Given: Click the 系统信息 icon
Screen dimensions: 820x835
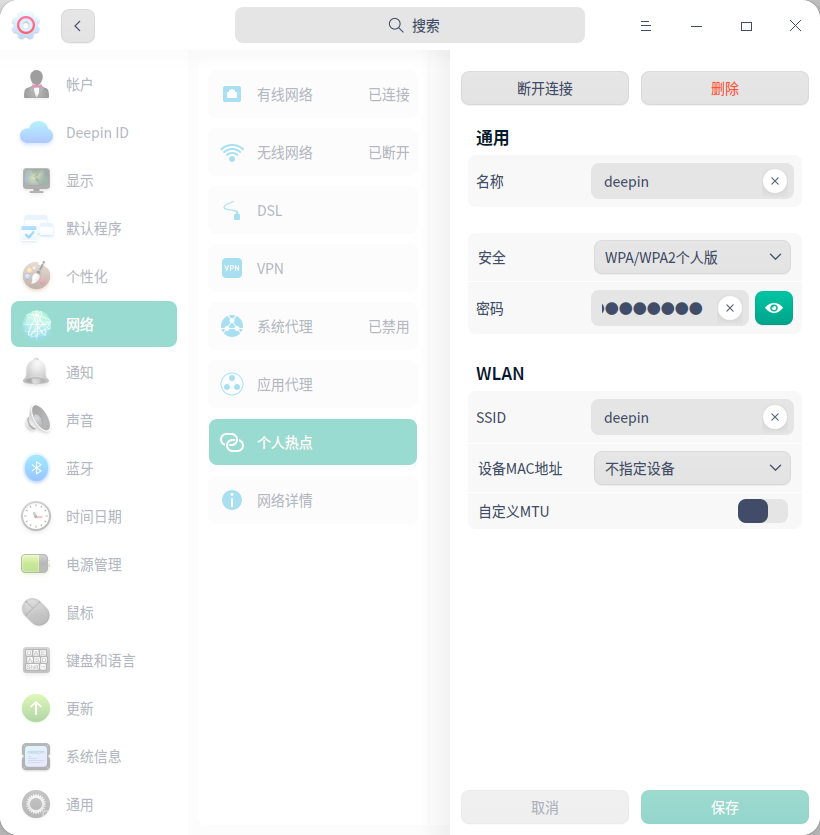Looking at the screenshot, I should point(36,756).
